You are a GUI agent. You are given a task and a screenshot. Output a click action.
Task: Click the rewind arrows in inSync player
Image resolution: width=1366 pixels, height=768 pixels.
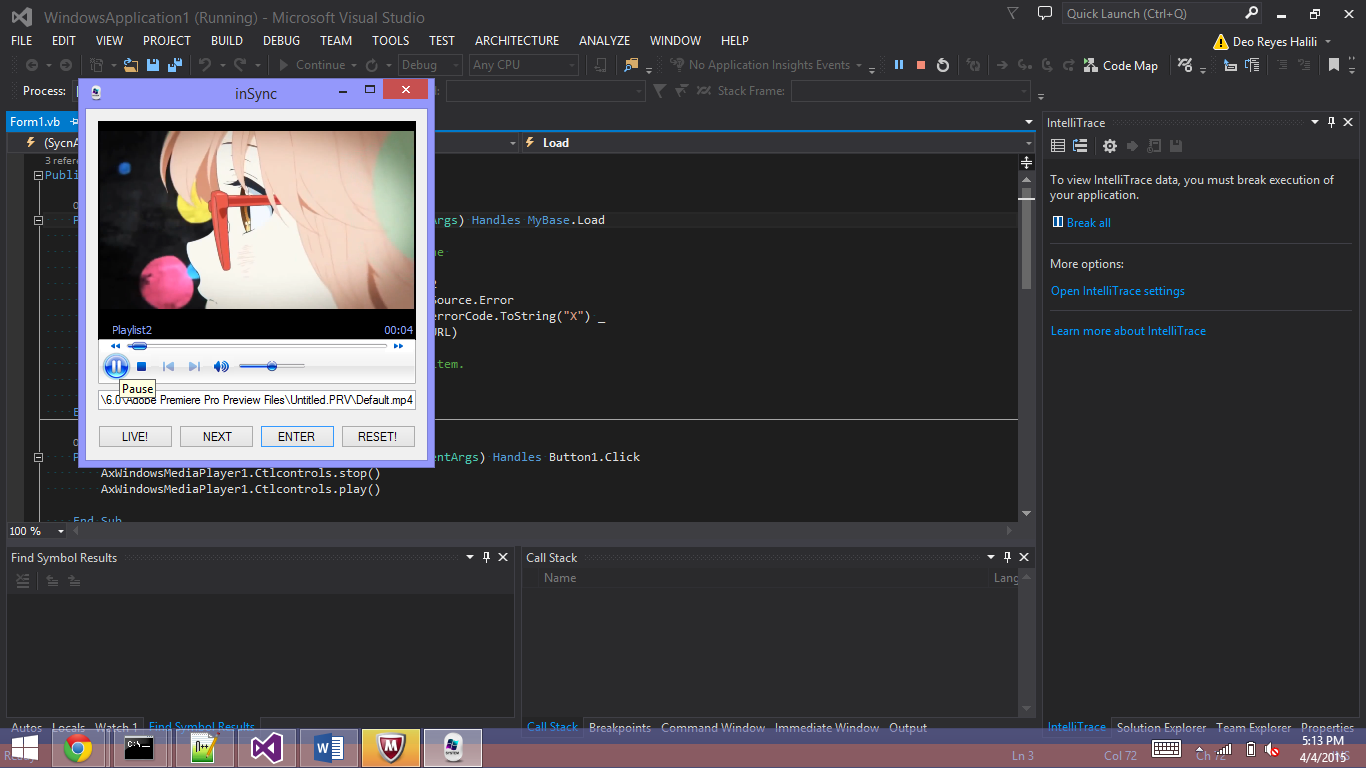(116, 346)
